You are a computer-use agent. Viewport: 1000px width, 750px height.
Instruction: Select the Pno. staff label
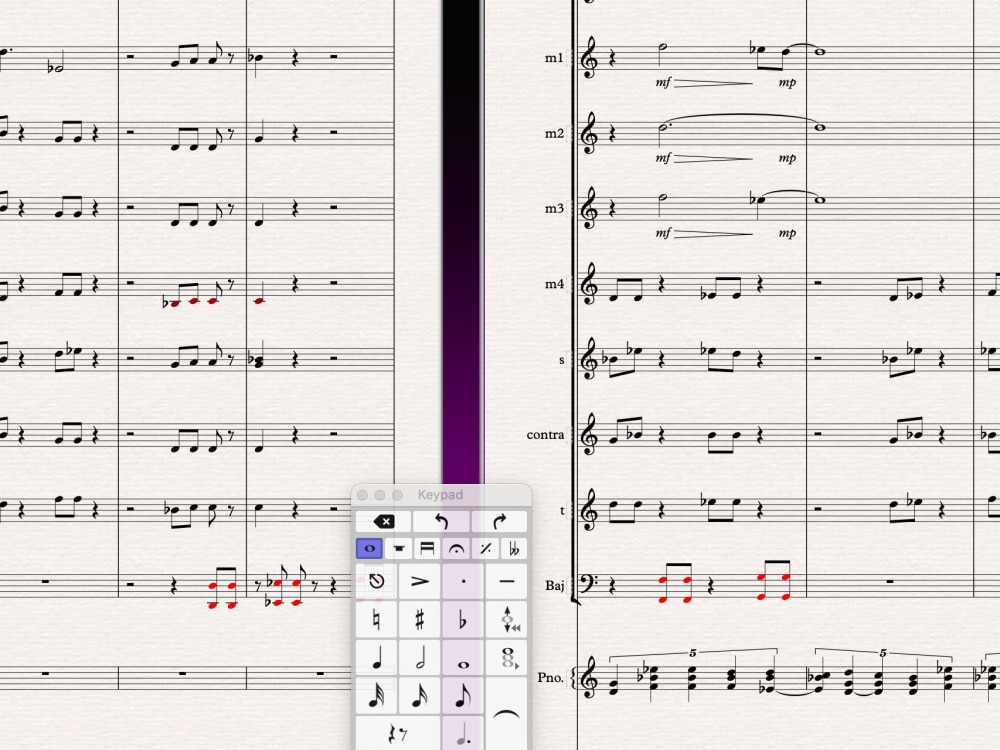pyautogui.click(x=550, y=677)
